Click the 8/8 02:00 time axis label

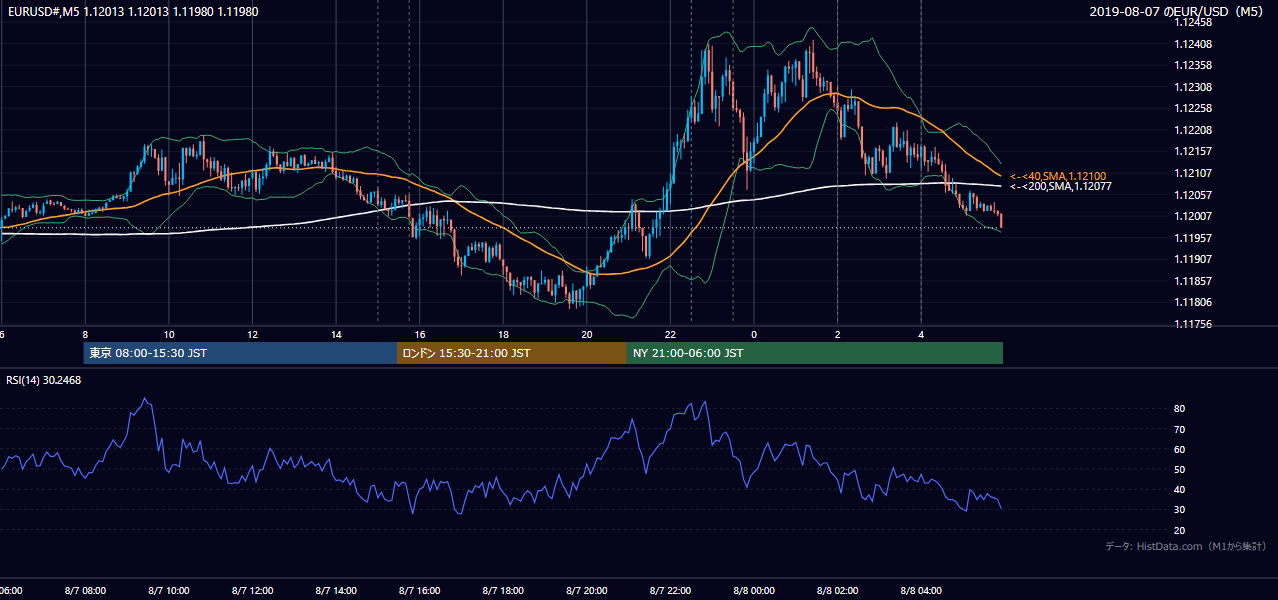838,590
